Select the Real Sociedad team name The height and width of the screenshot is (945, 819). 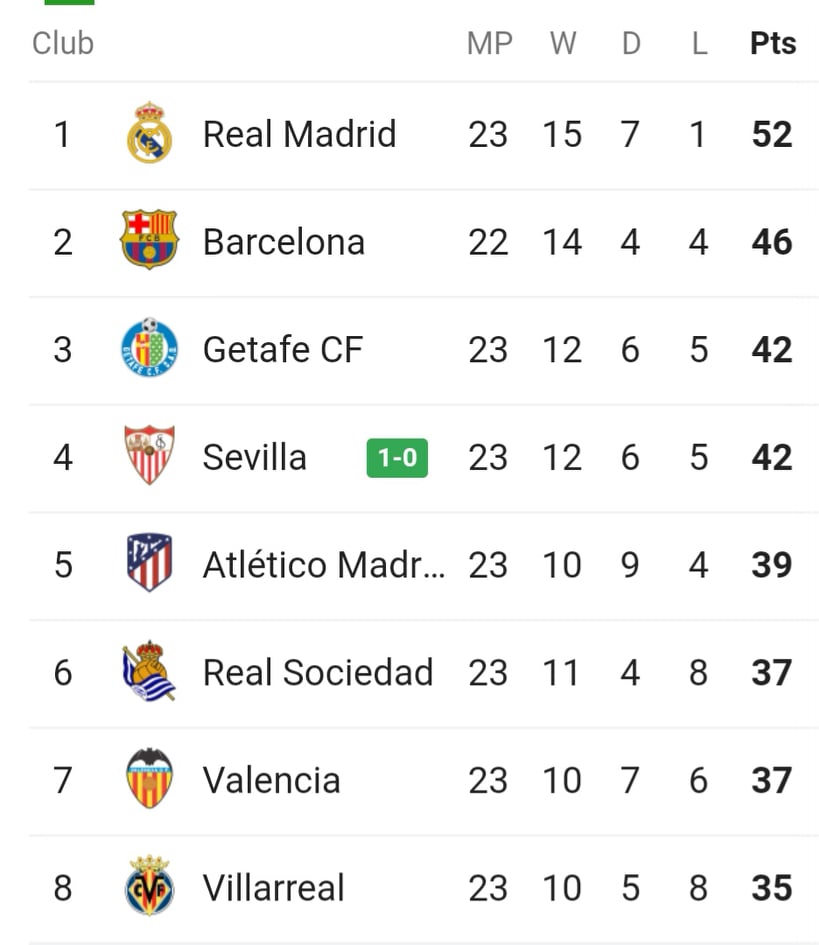click(318, 673)
